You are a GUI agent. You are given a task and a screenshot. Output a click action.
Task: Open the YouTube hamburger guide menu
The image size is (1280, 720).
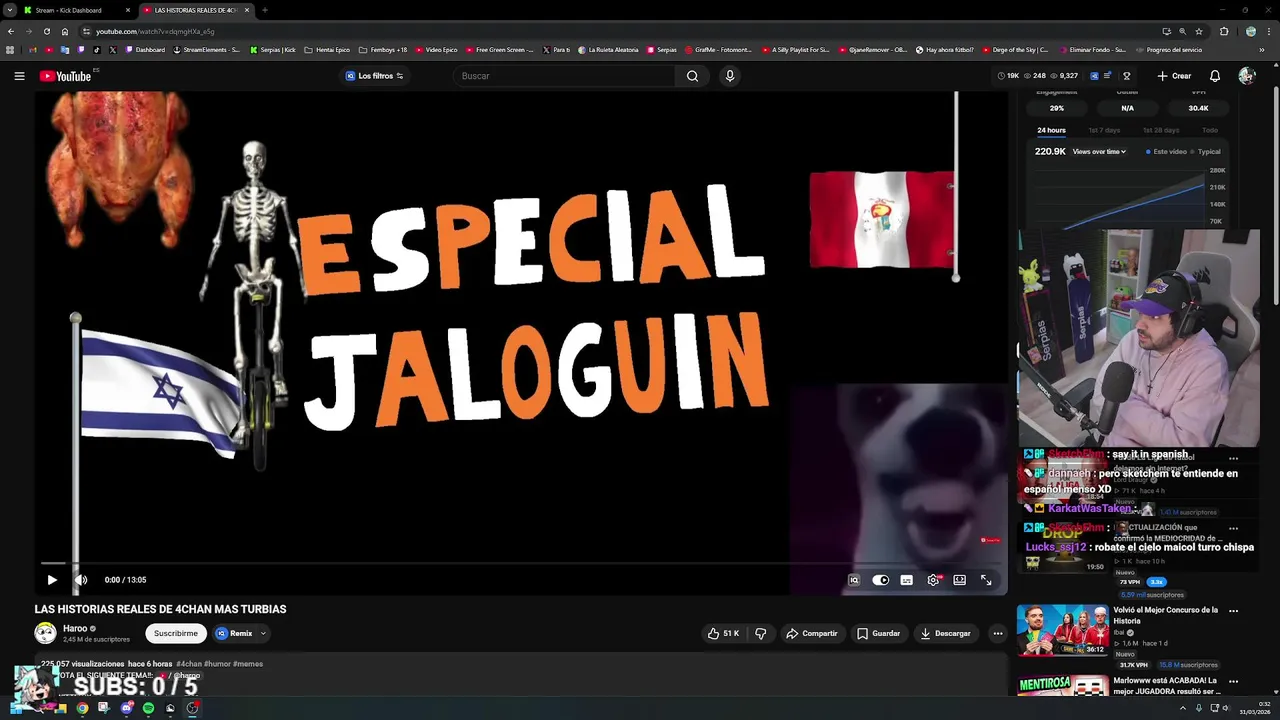click(x=19, y=76)
